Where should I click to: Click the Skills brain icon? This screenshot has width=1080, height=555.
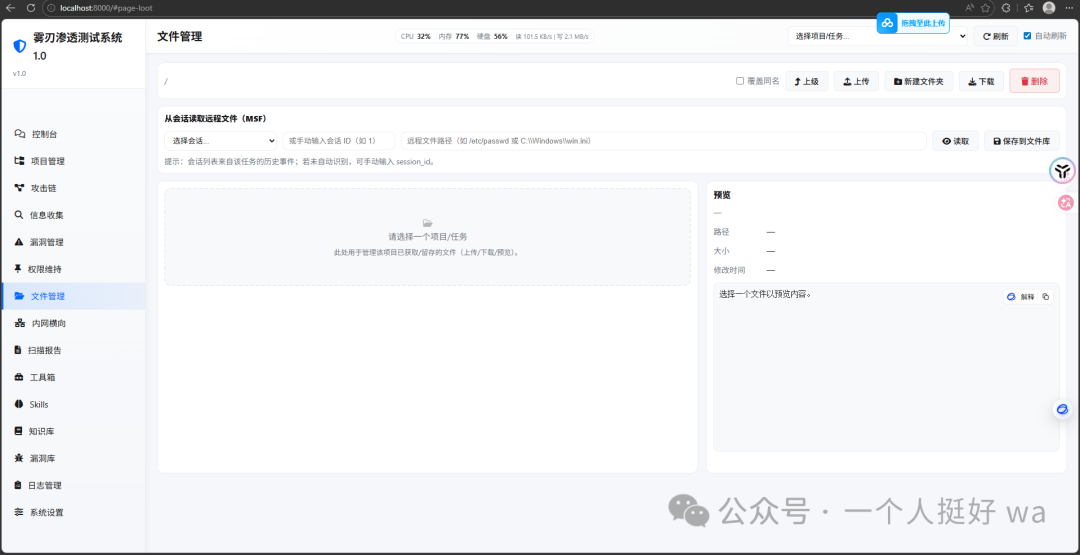(19, 404)
